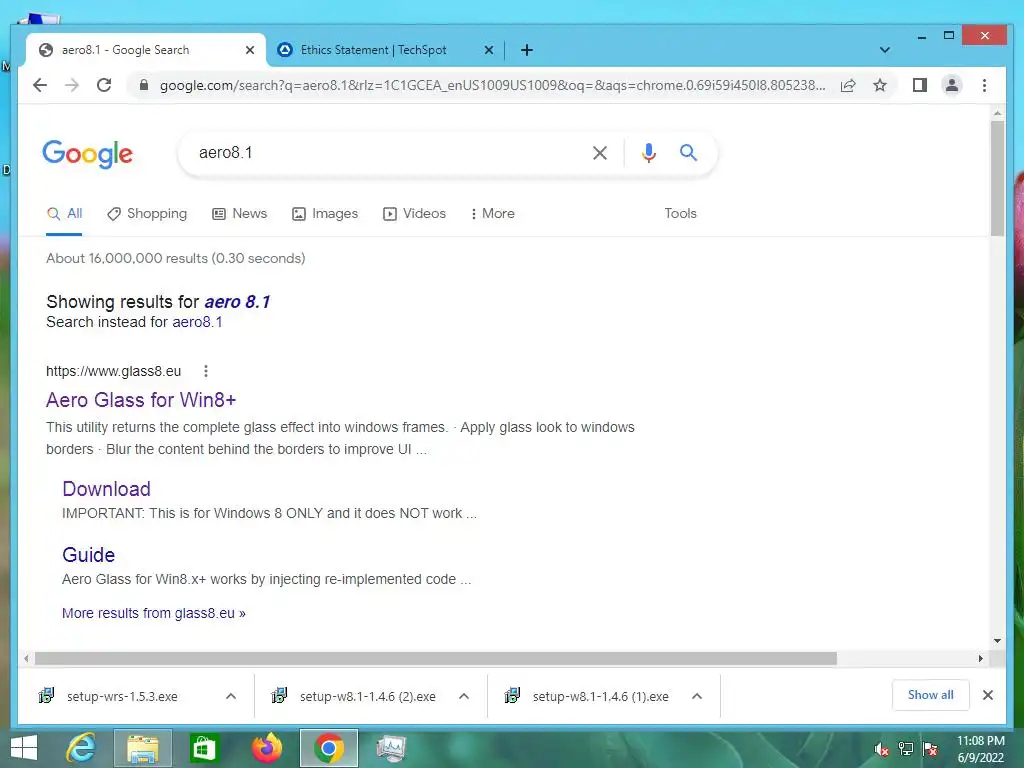Viewport: 1024px width, 768px height.
Task: Share this page using the share icon
Action: coord(848,85)
